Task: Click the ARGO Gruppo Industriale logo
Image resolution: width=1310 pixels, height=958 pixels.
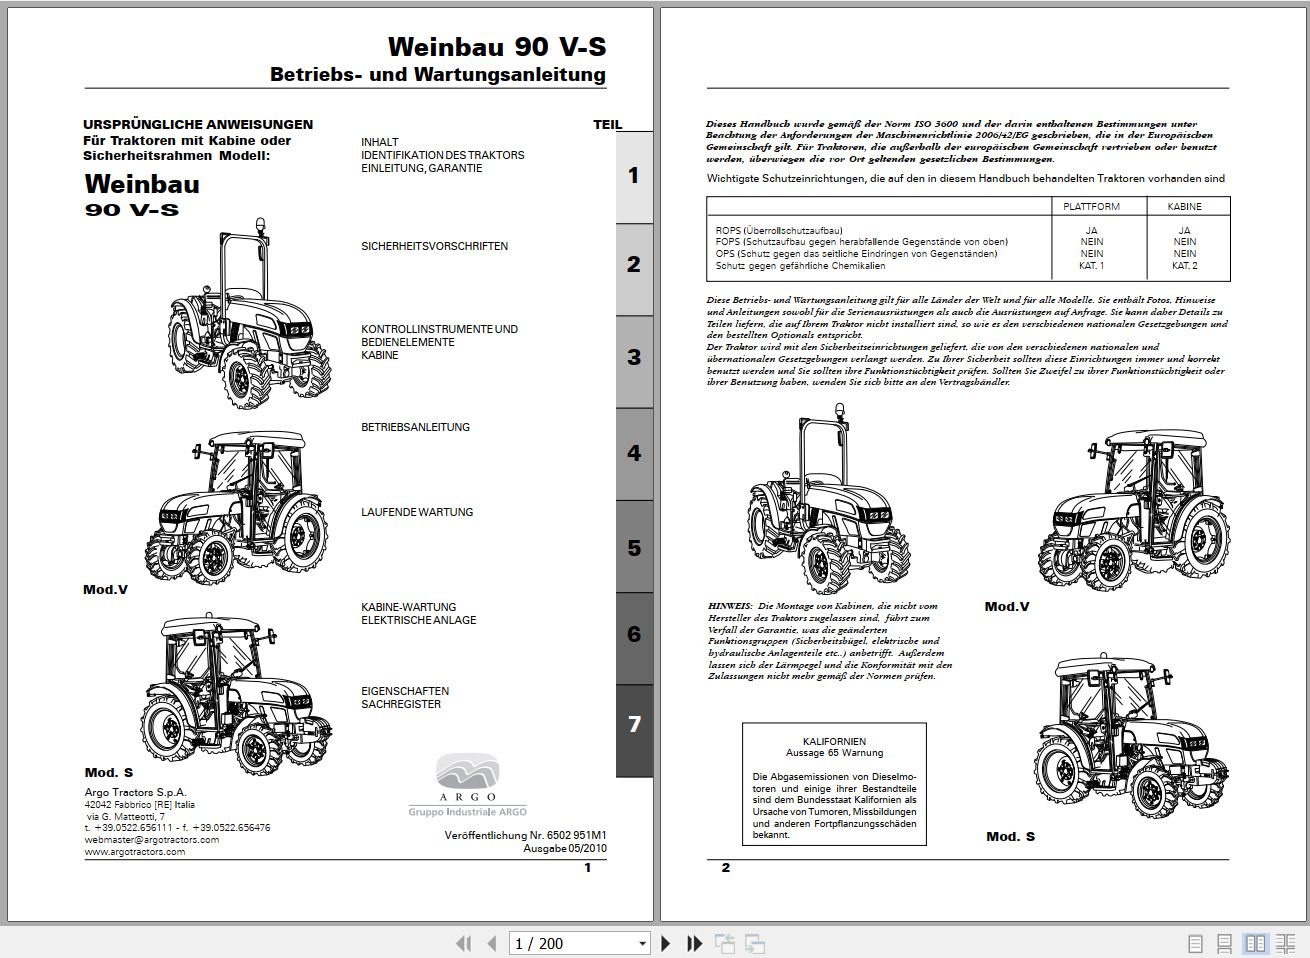Action: pyautogui.click(x=467, y=786)
